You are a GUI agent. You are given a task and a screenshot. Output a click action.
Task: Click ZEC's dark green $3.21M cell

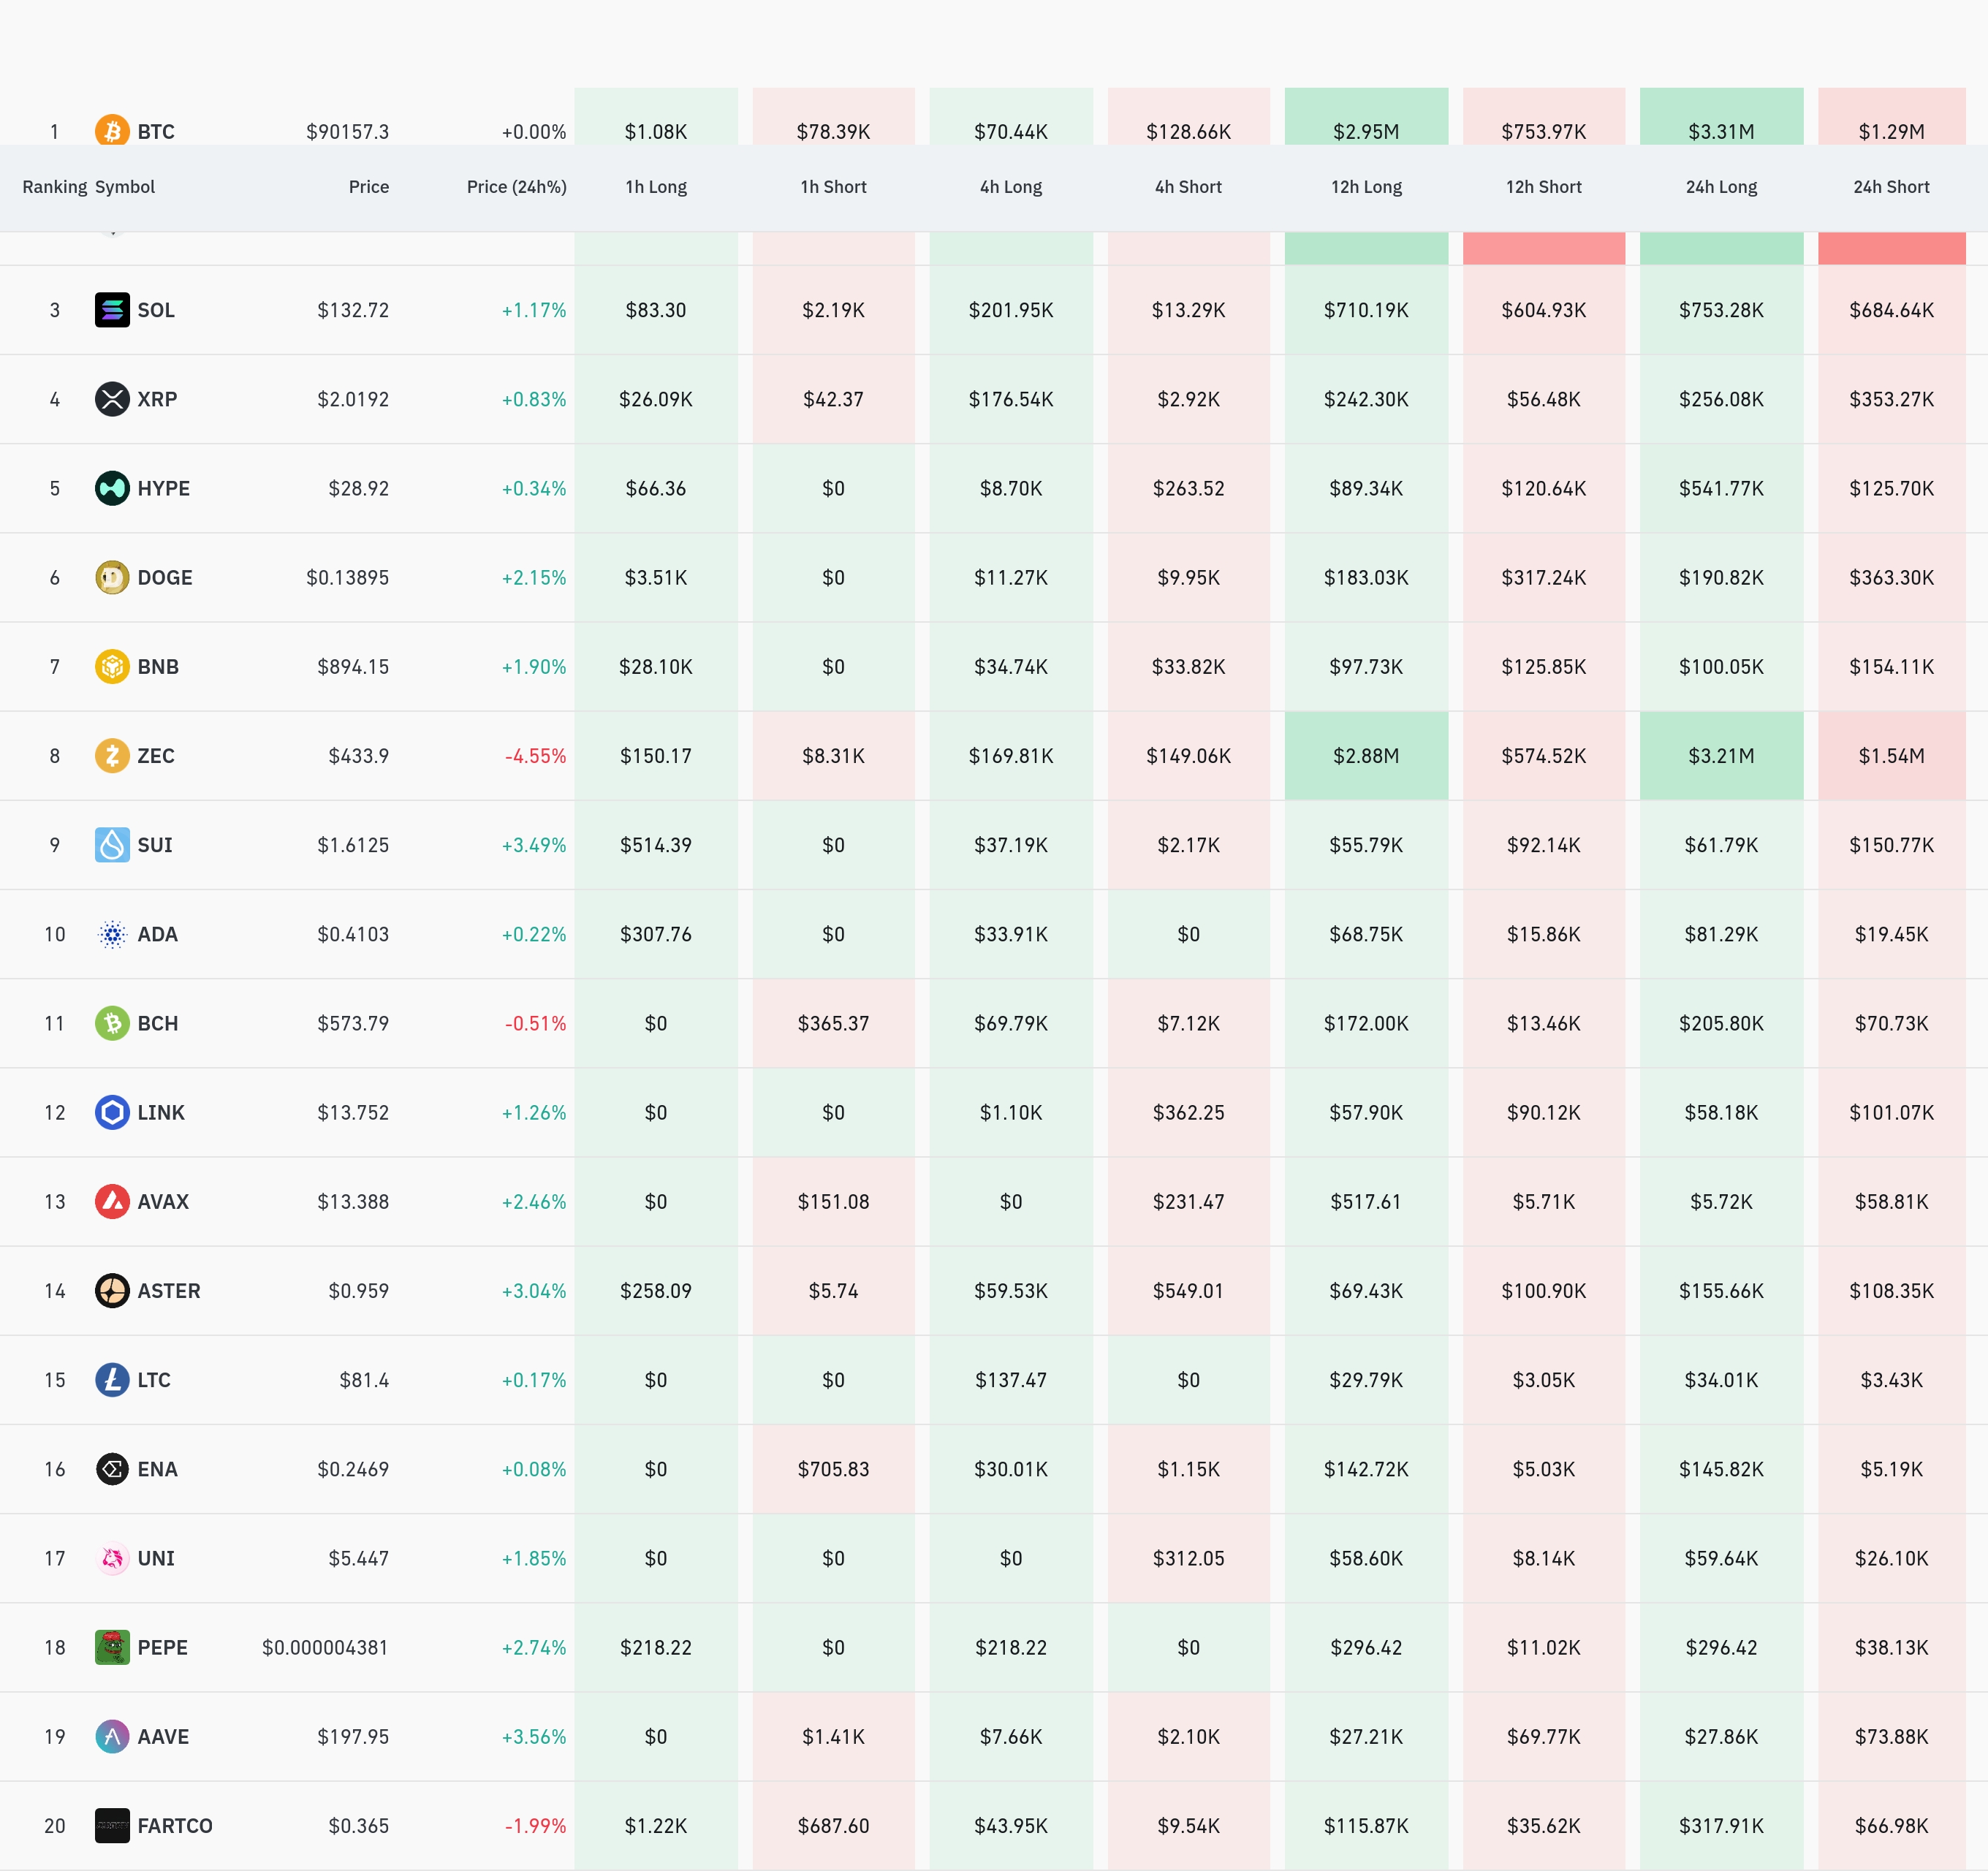pos(1720,755)
